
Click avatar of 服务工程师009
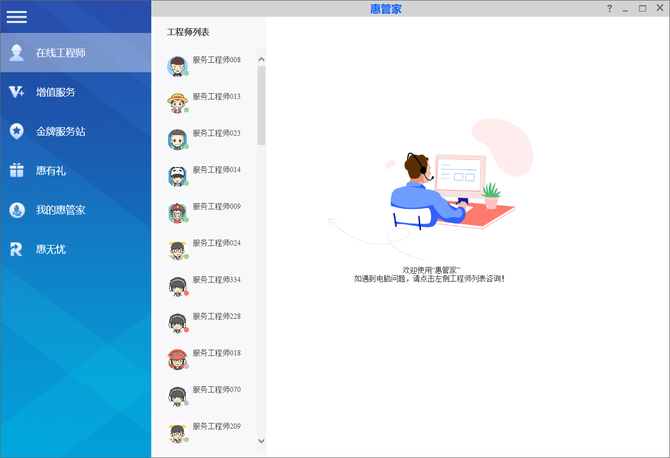tap(177, 213)
